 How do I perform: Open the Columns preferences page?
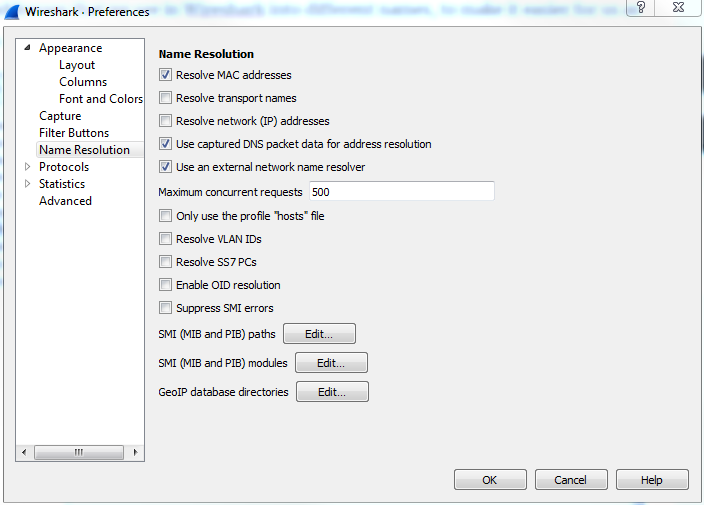click(x=83, y=82)
